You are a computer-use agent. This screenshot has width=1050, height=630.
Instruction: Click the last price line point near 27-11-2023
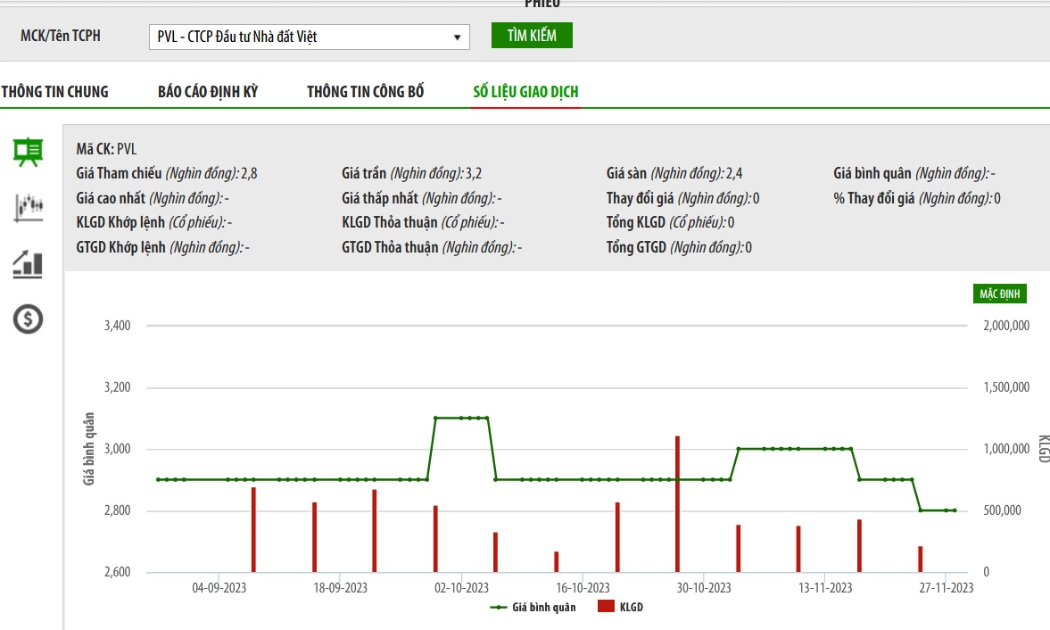[x=955, y=511]
